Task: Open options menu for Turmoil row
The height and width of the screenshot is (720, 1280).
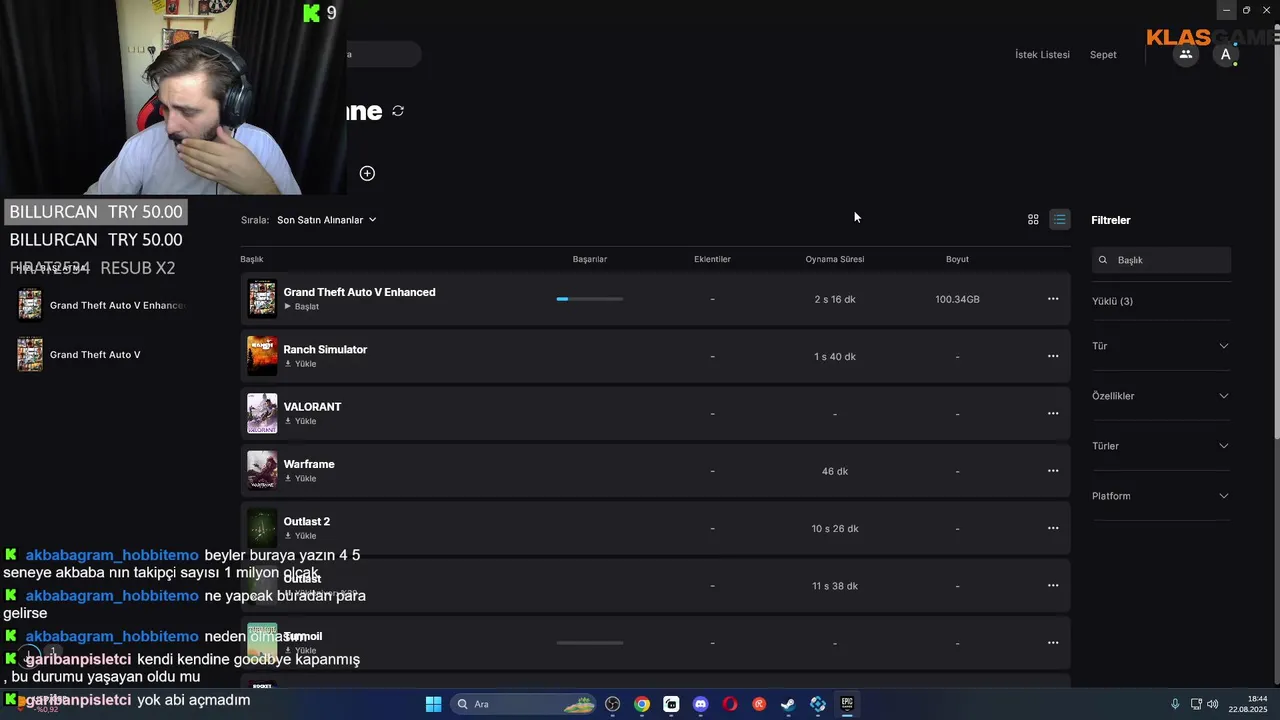Action: 1052,643
